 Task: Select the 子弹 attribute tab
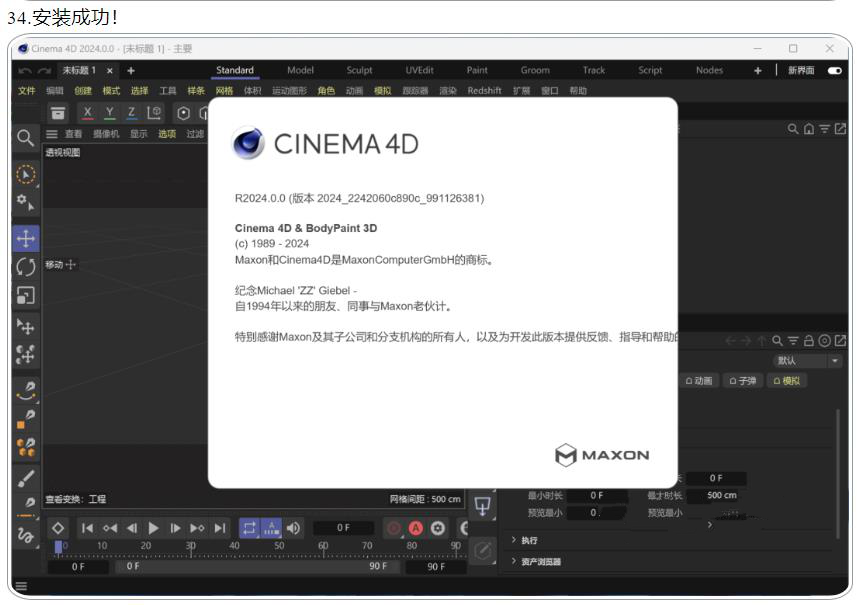pos(743,381)
